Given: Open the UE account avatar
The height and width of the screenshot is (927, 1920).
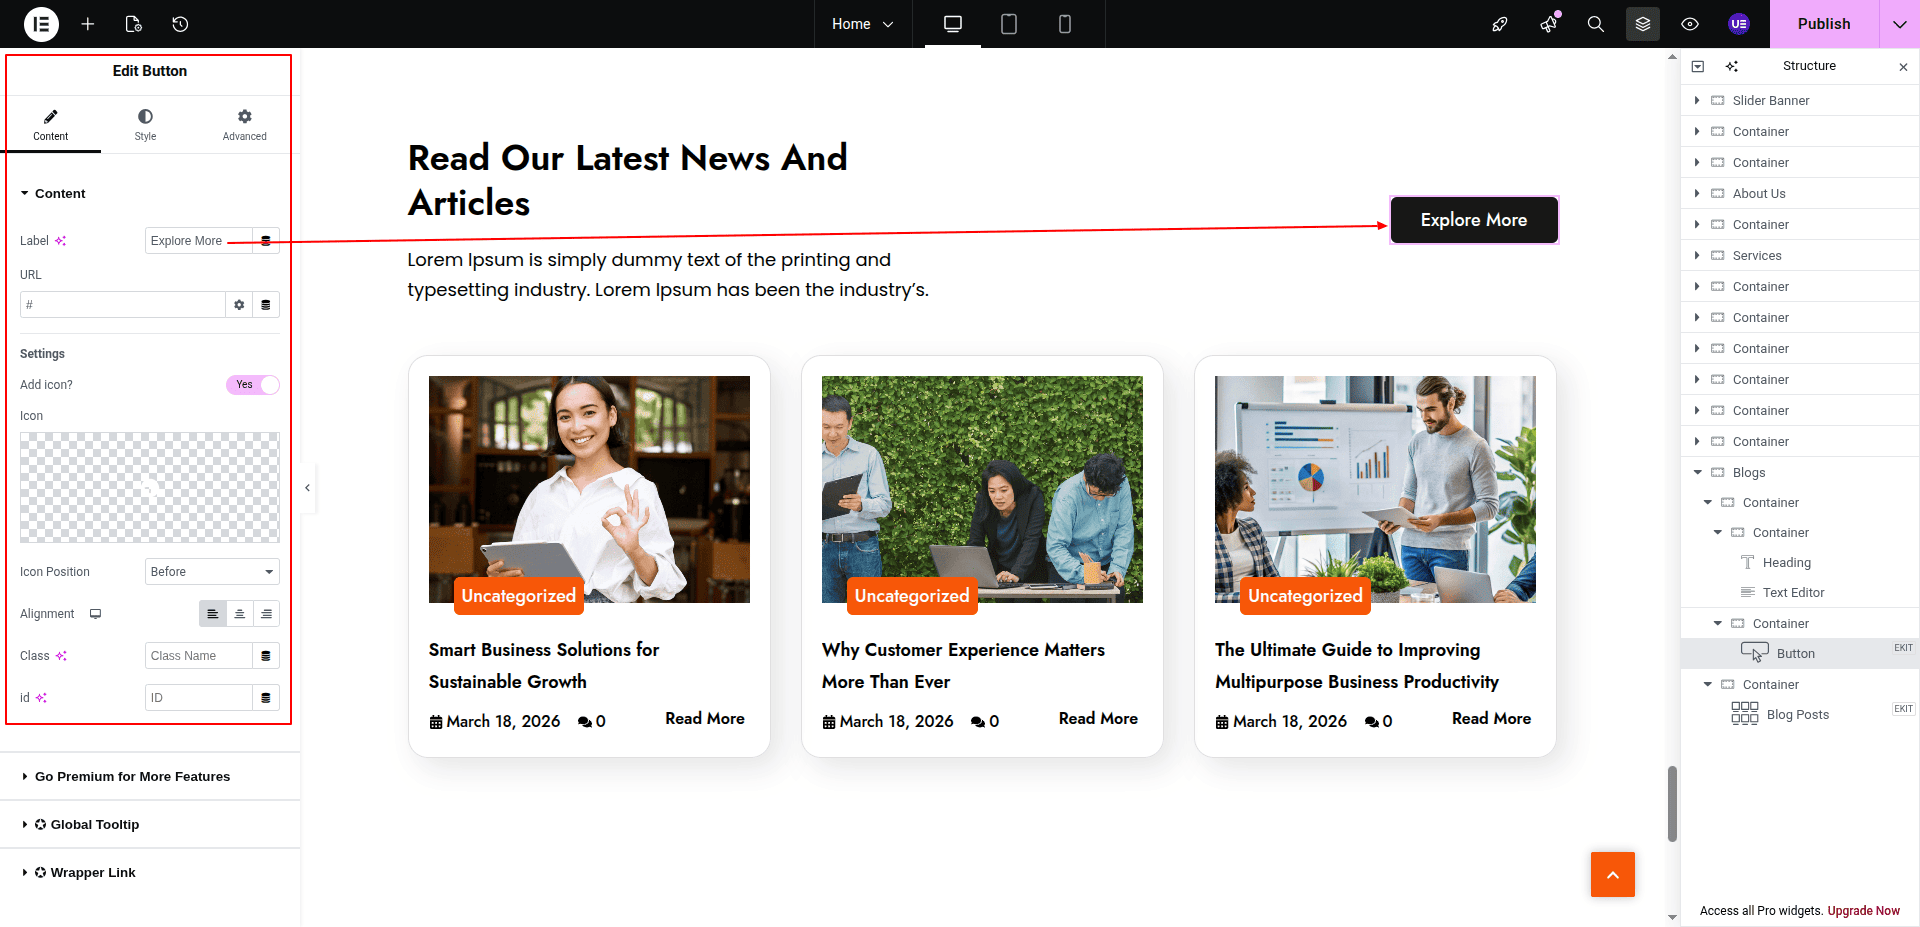Looking at the screenshot, I should pyautogui.click(x=1739, y=24).
